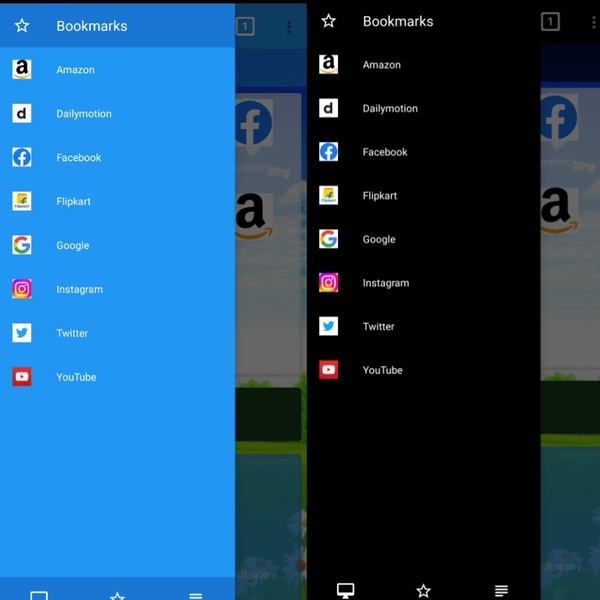Open the Dailymotion favicon in the blue bookmarks panel
Screen dimensions: 600x600
pos(22,113)
